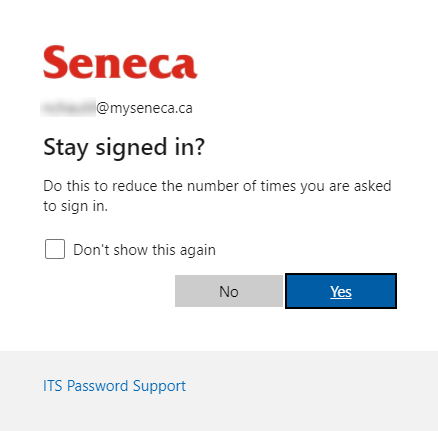Click the word "Password" in footer link
Image resolution: width=438 pixels, height=431 pixels.
point(97,386)
